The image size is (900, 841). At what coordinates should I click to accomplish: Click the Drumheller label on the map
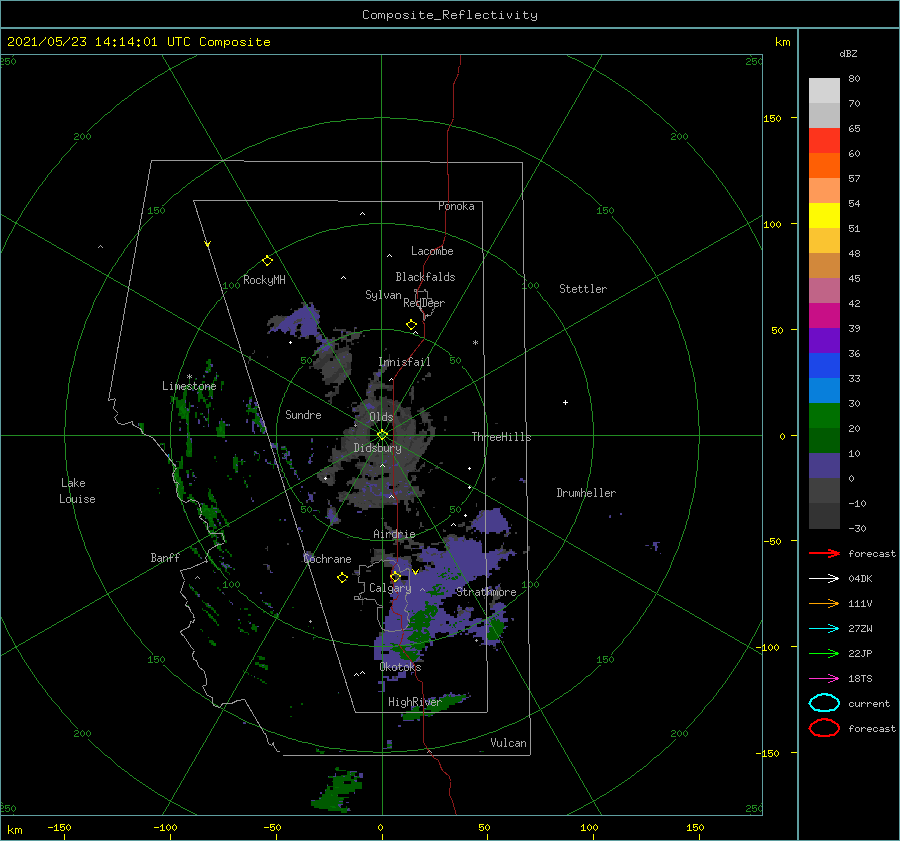point(586,493)
